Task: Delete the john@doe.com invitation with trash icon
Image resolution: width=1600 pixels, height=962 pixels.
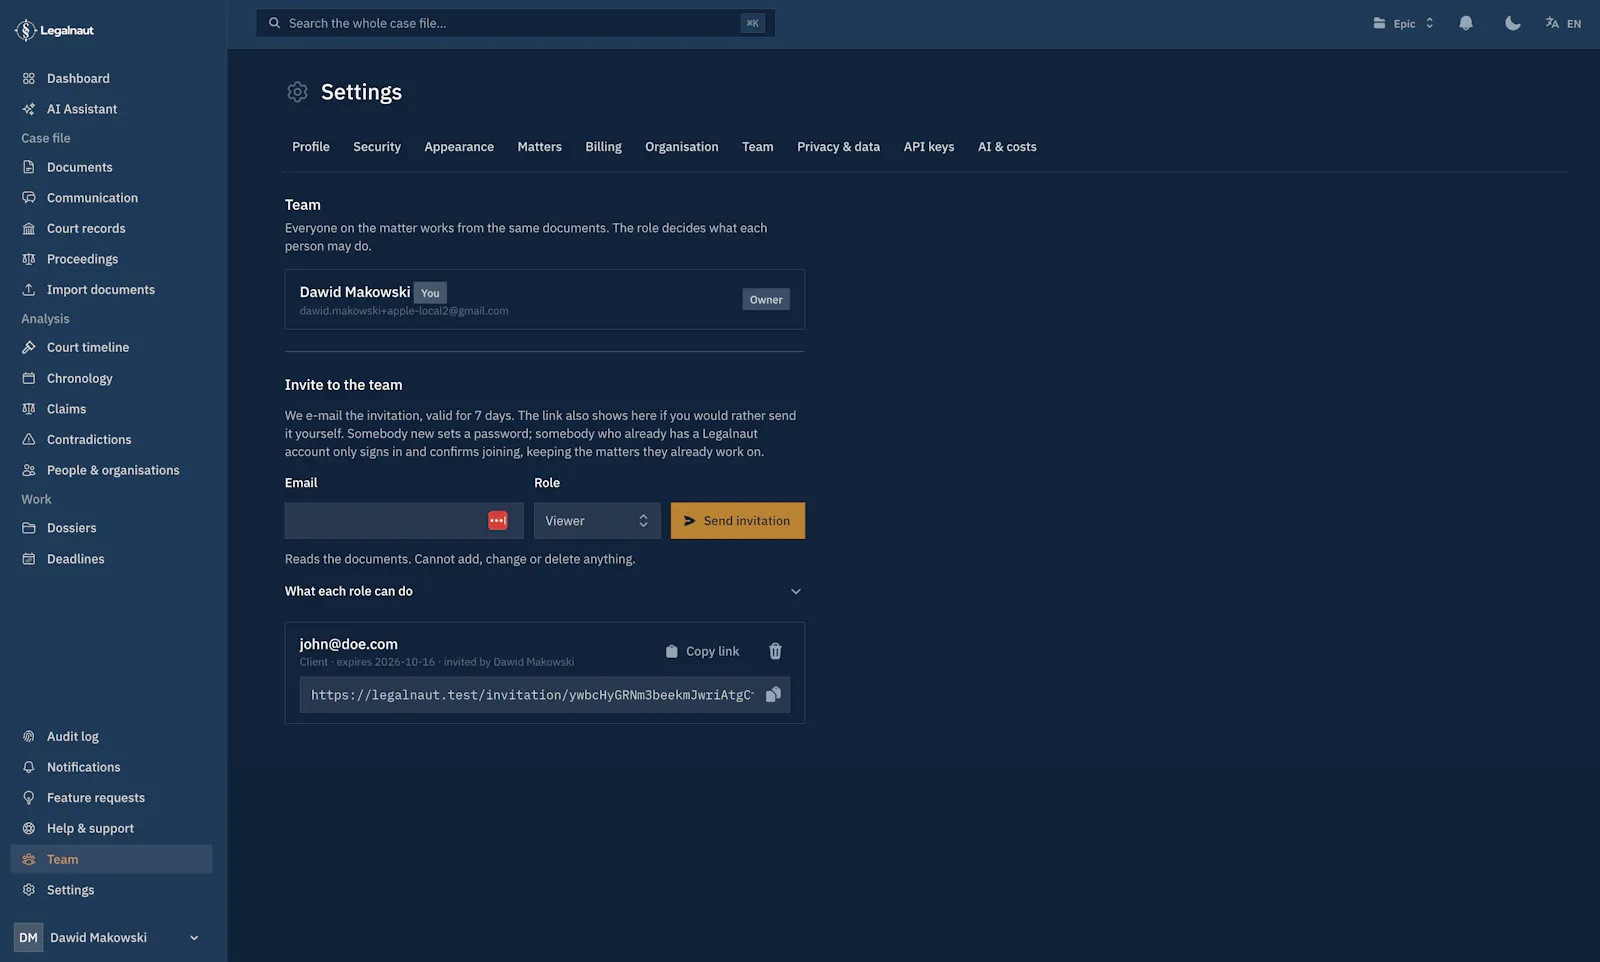Action: click(775, 651)
